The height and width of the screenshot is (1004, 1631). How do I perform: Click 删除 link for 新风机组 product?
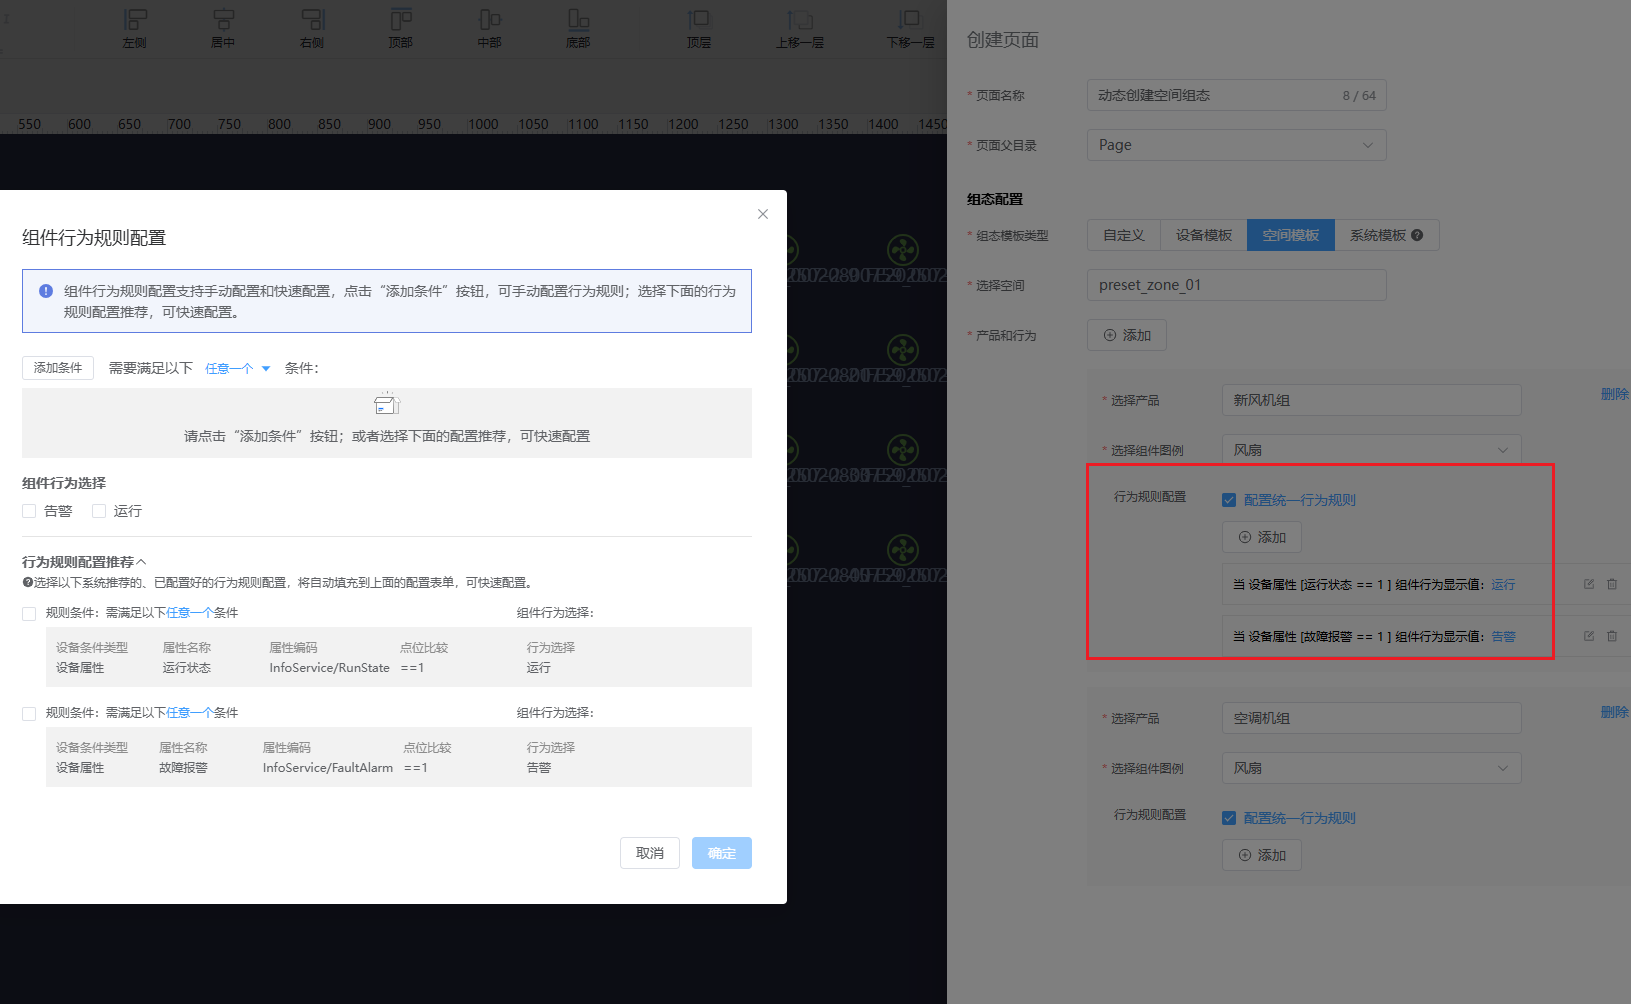[x=1615, y=394]
